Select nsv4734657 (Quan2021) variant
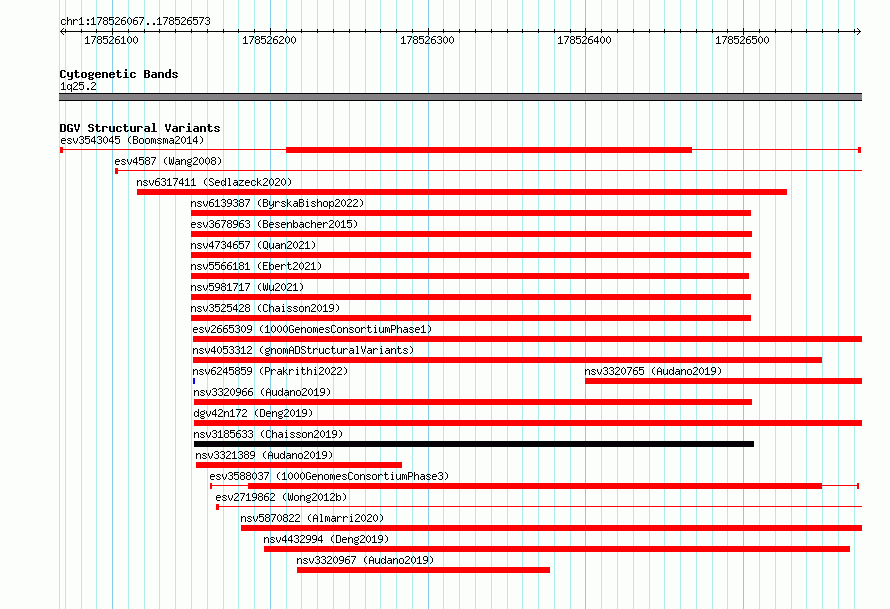The height and width of the screenshot is (609, 890). click(x=253, y=245)
